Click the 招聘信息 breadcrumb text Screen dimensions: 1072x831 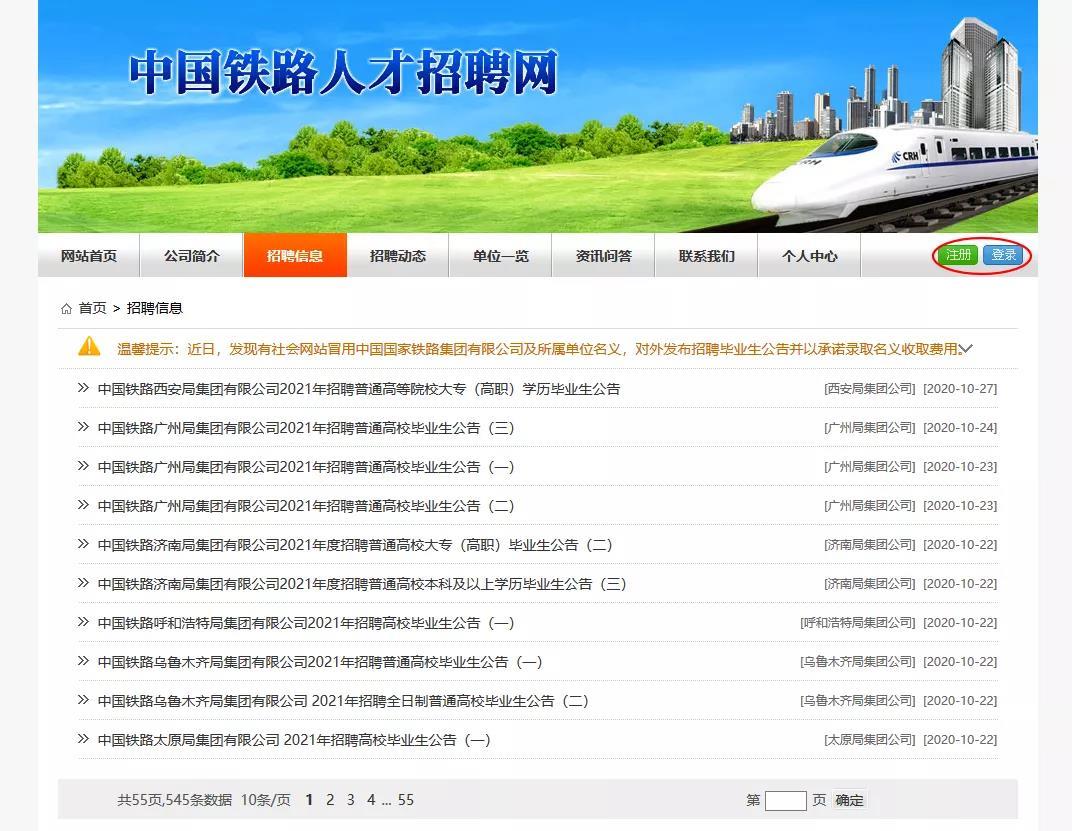pyautogui.click(x=155, y=308)
